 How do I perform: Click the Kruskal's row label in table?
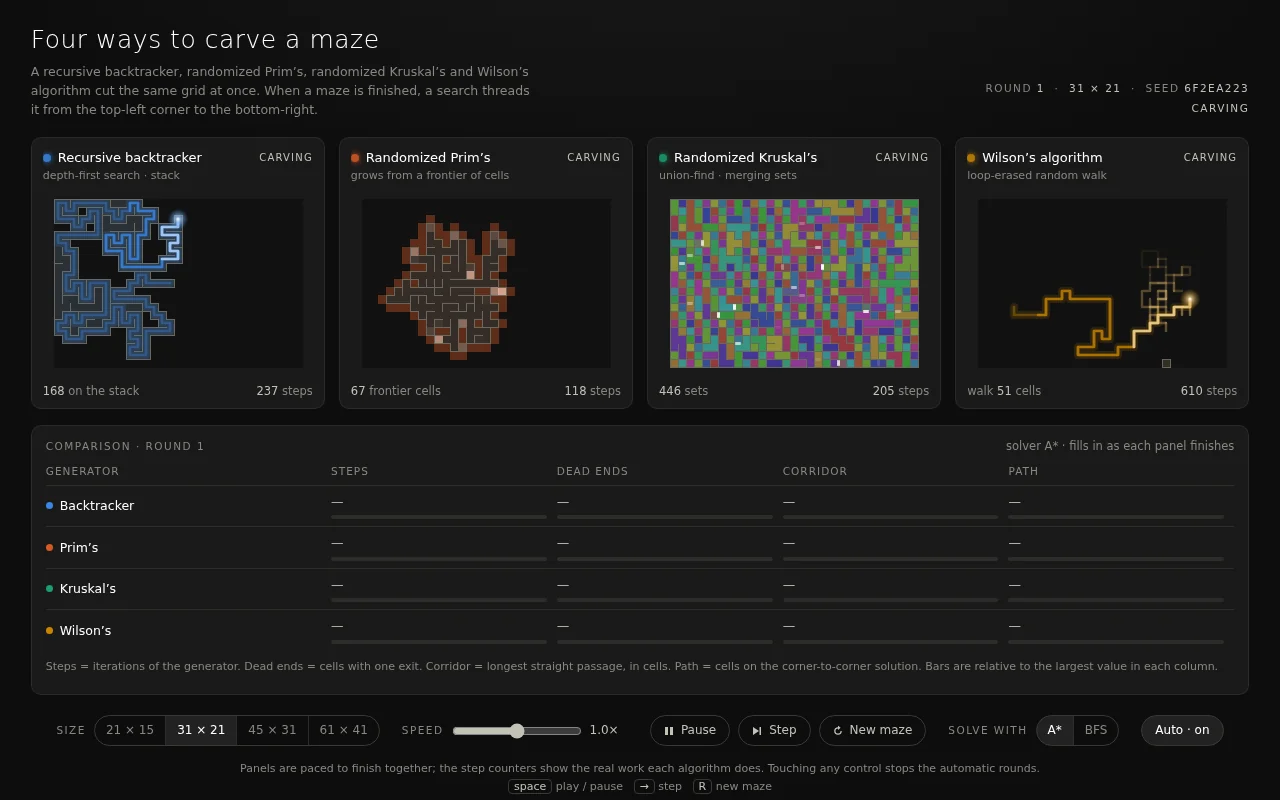pyautogui.click(x=88, y=589)
